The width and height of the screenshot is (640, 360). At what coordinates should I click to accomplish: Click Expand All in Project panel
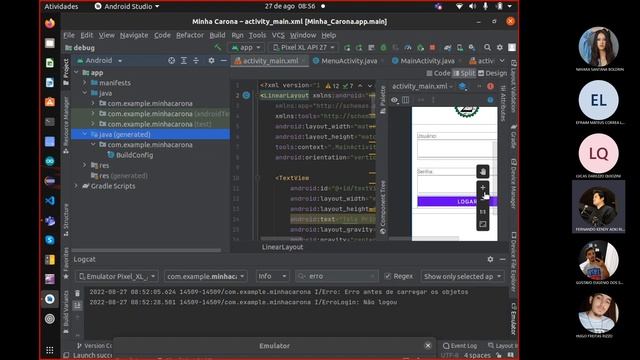184,60
